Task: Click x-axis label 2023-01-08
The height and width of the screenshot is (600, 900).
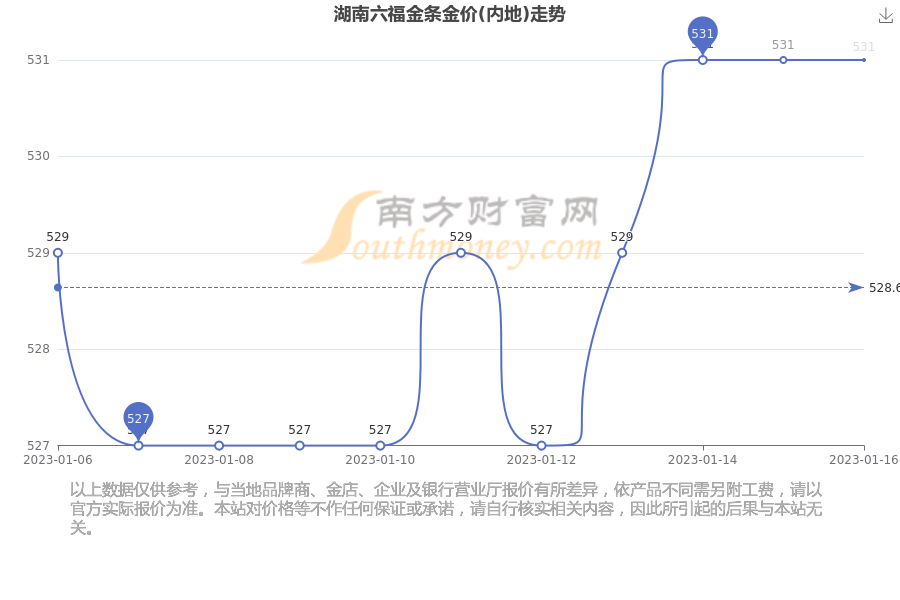Action: click(x=219, y=460)
